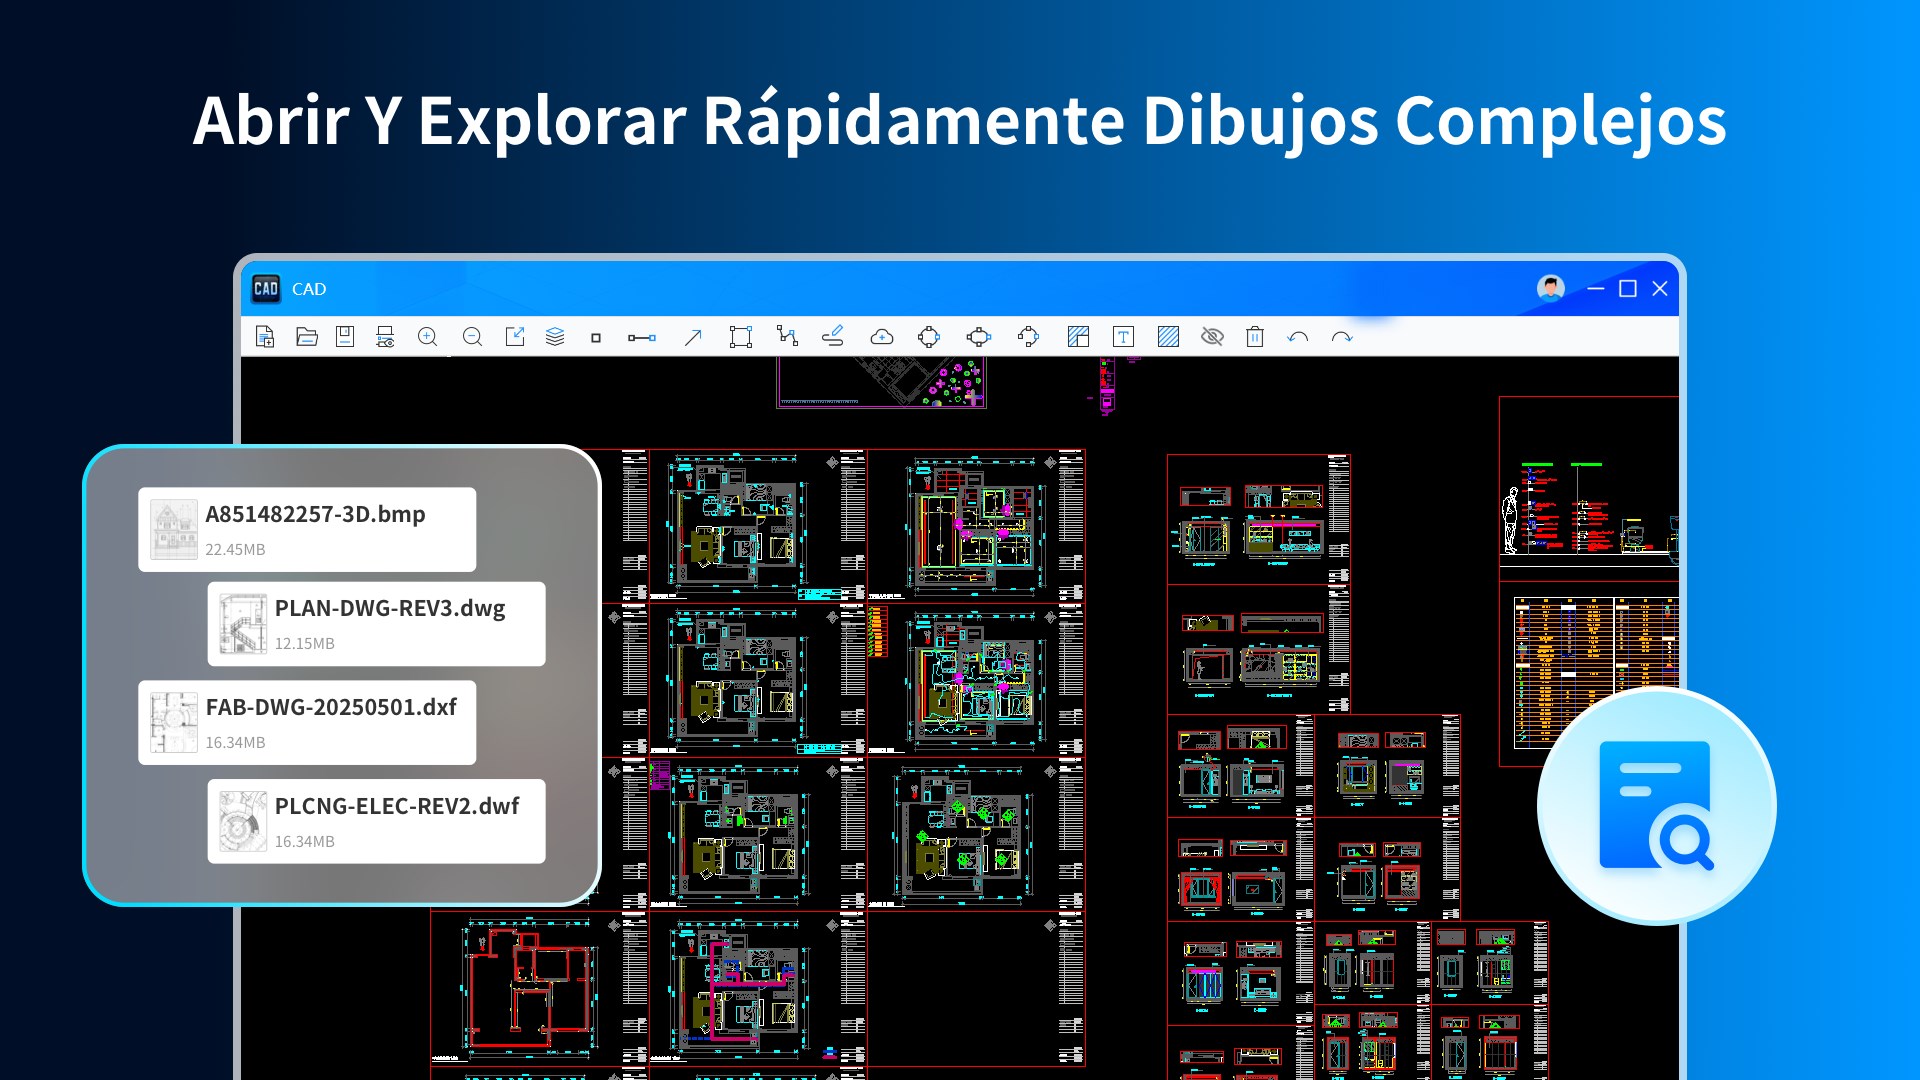
Task: Apply the hatch fill tool
Action: [x=1168, y=337]
